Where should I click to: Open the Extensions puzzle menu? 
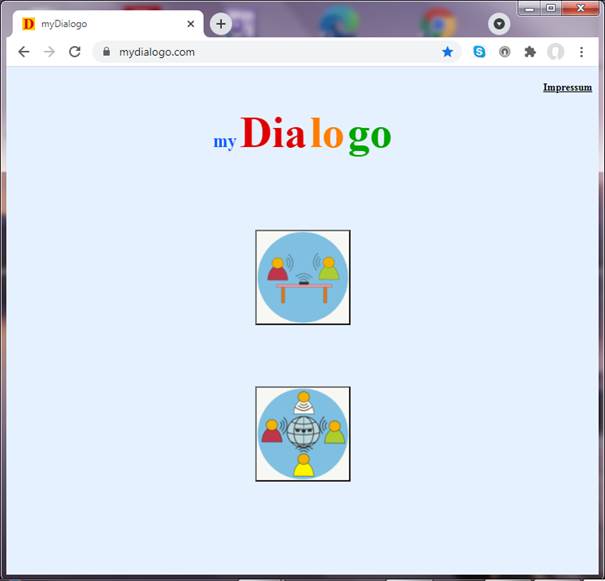click(x=530, y=52)
